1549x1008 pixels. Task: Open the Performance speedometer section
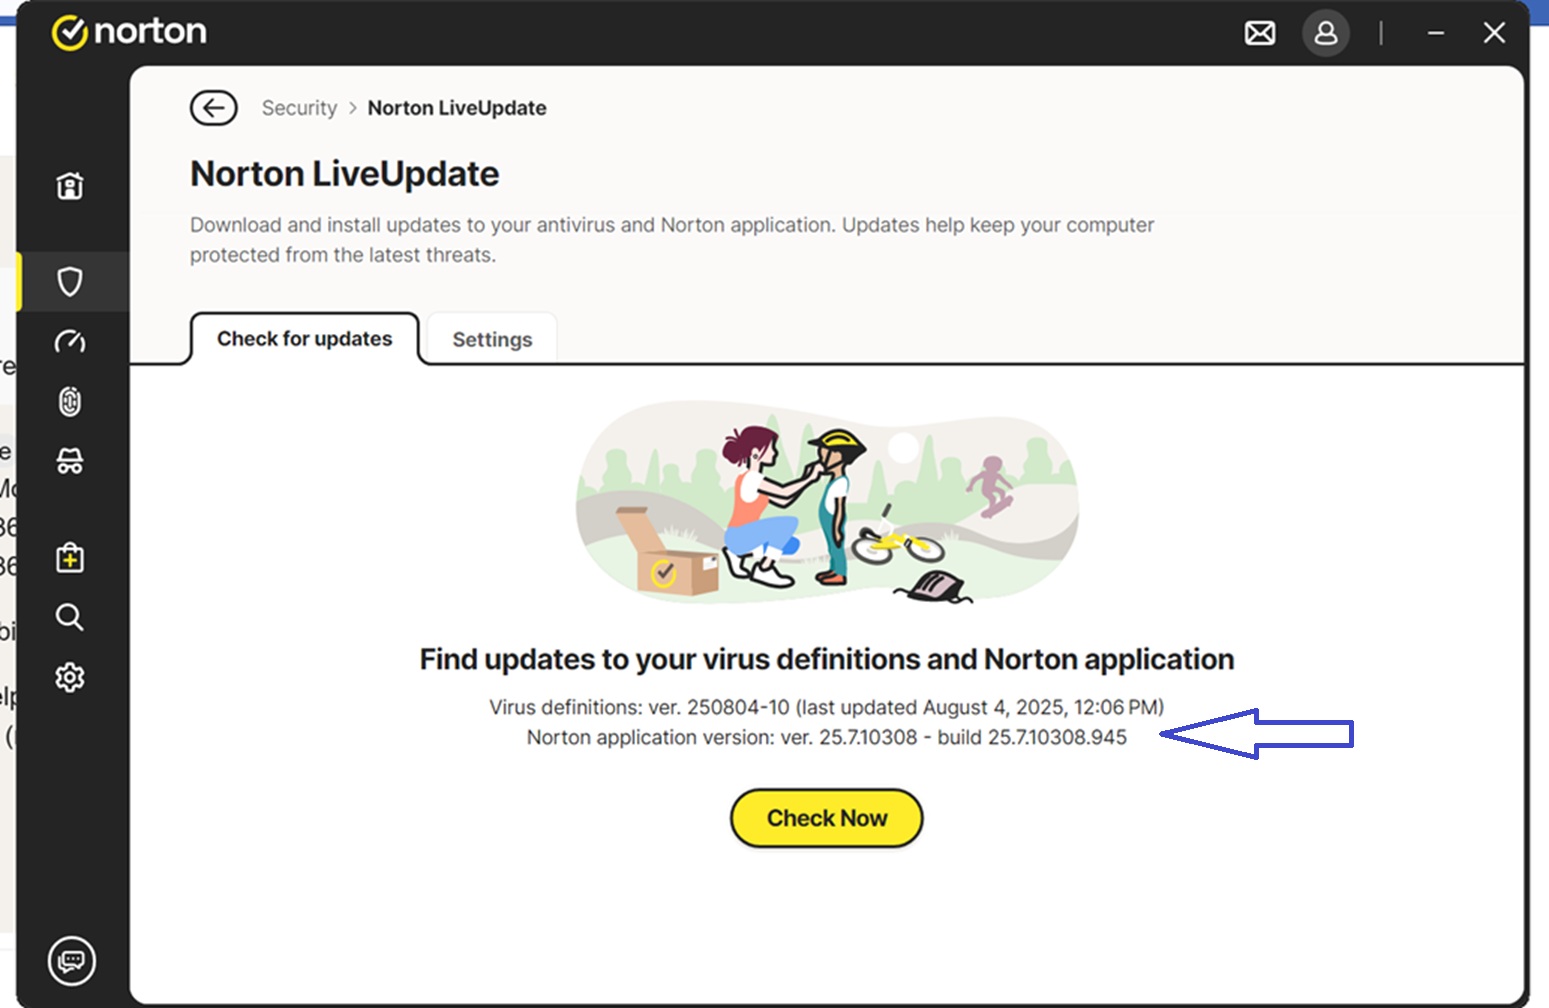(x=70, y=342)
